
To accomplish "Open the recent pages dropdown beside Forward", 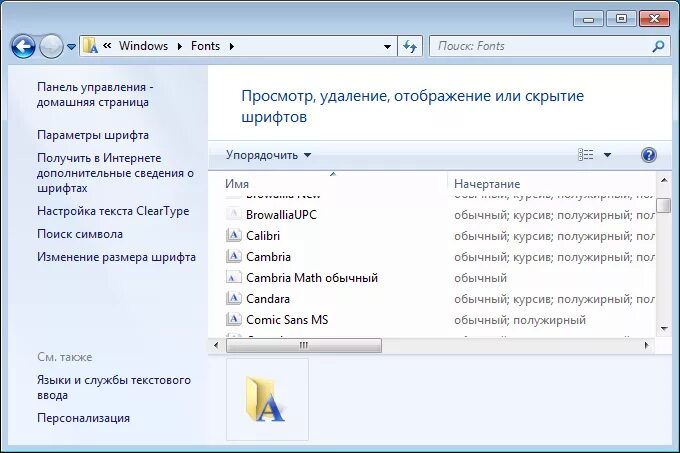I will tap(72, 46).
